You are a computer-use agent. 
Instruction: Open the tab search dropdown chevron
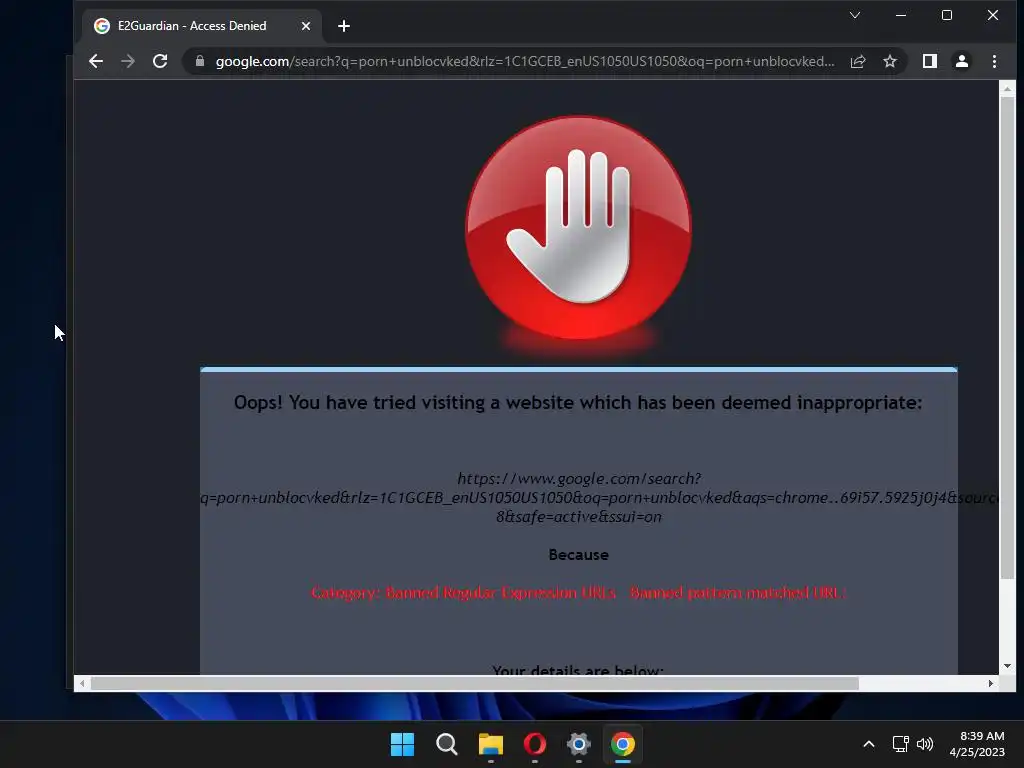point(855,15)
